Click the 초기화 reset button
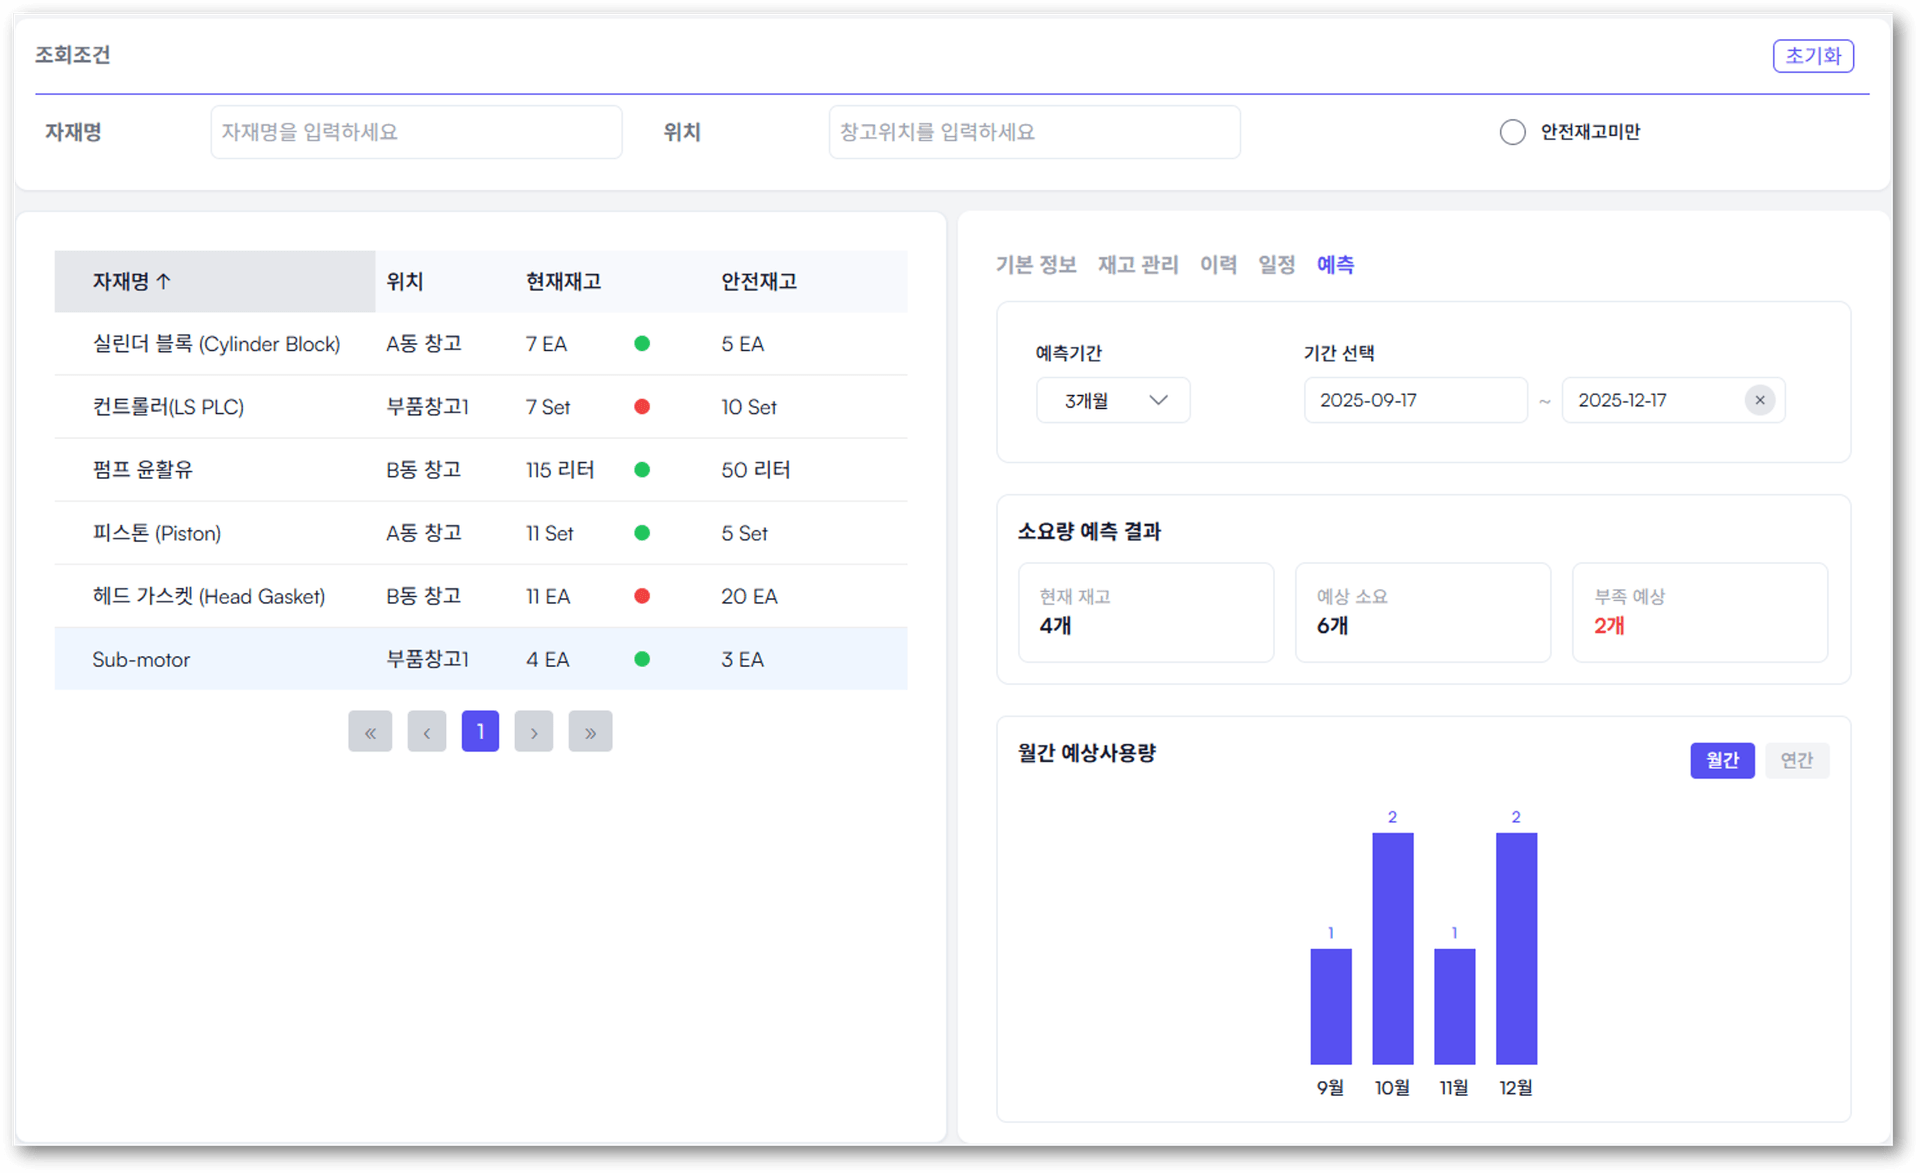 tap(1813, 55)
